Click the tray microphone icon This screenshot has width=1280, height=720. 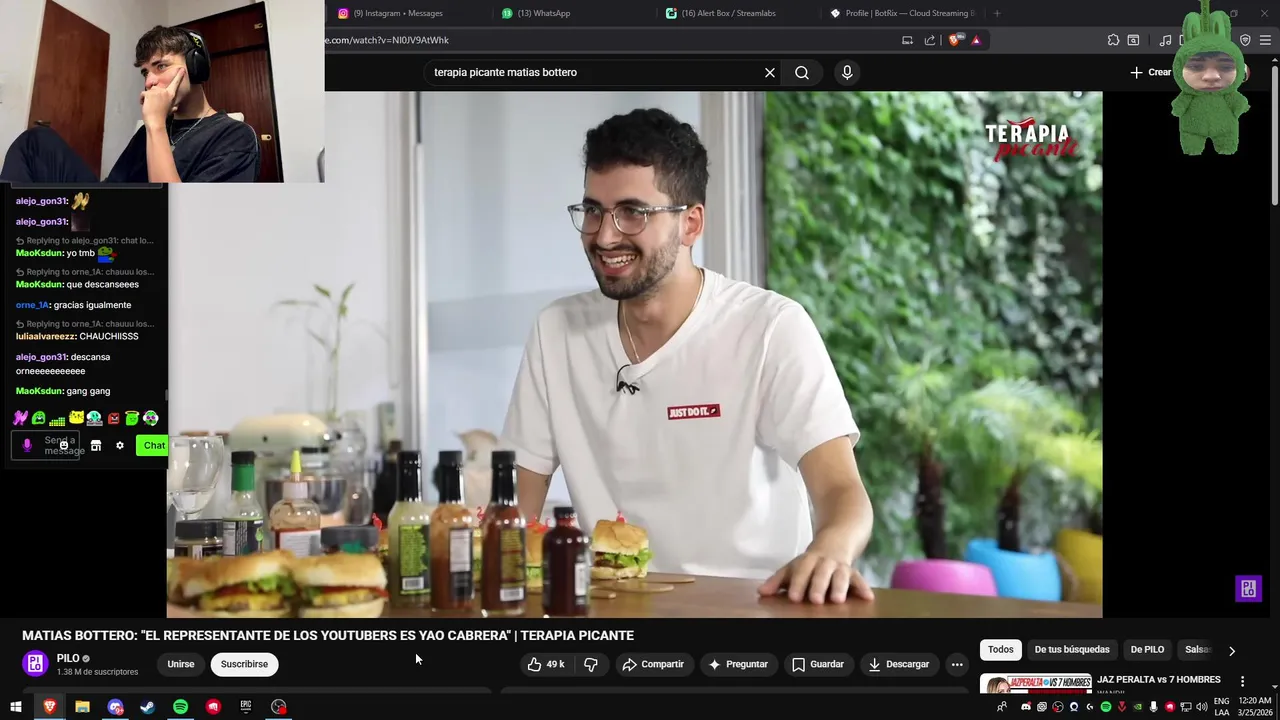coord(1153,707)
